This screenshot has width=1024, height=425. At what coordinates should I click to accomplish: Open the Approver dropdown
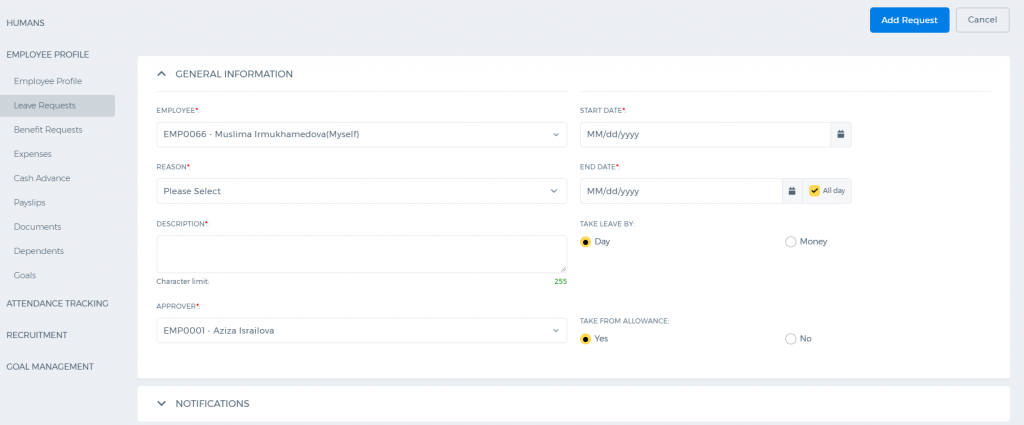tap(362, 330)
